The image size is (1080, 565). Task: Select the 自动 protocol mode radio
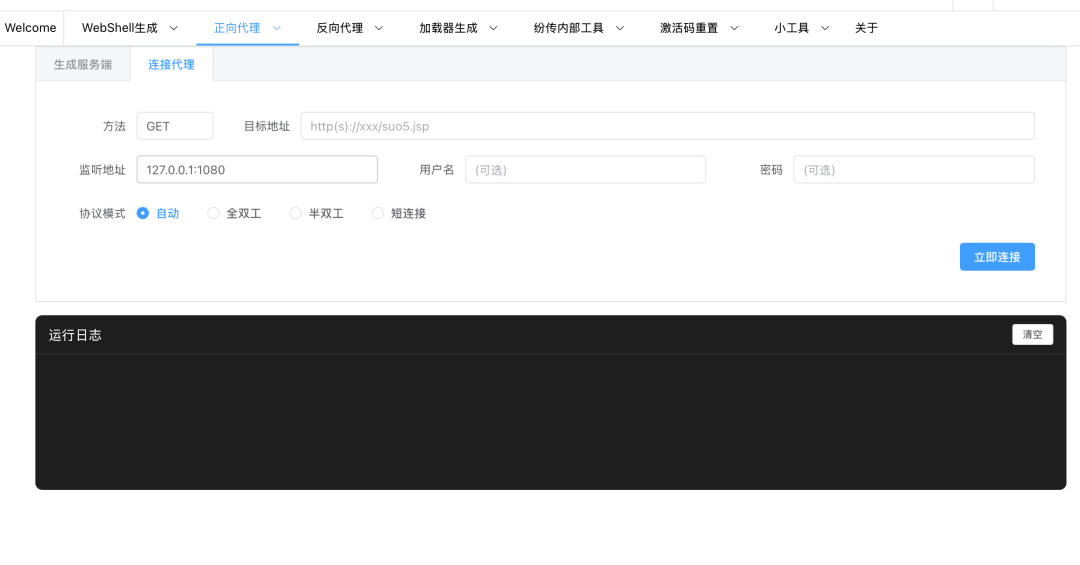(143, 214)
